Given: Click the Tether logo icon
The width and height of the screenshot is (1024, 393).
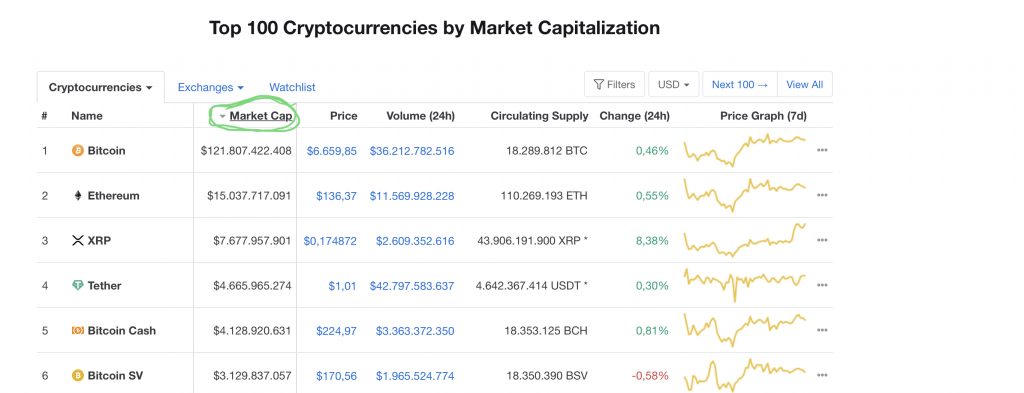Looking at the screenshot, I should tap(78, 285).
